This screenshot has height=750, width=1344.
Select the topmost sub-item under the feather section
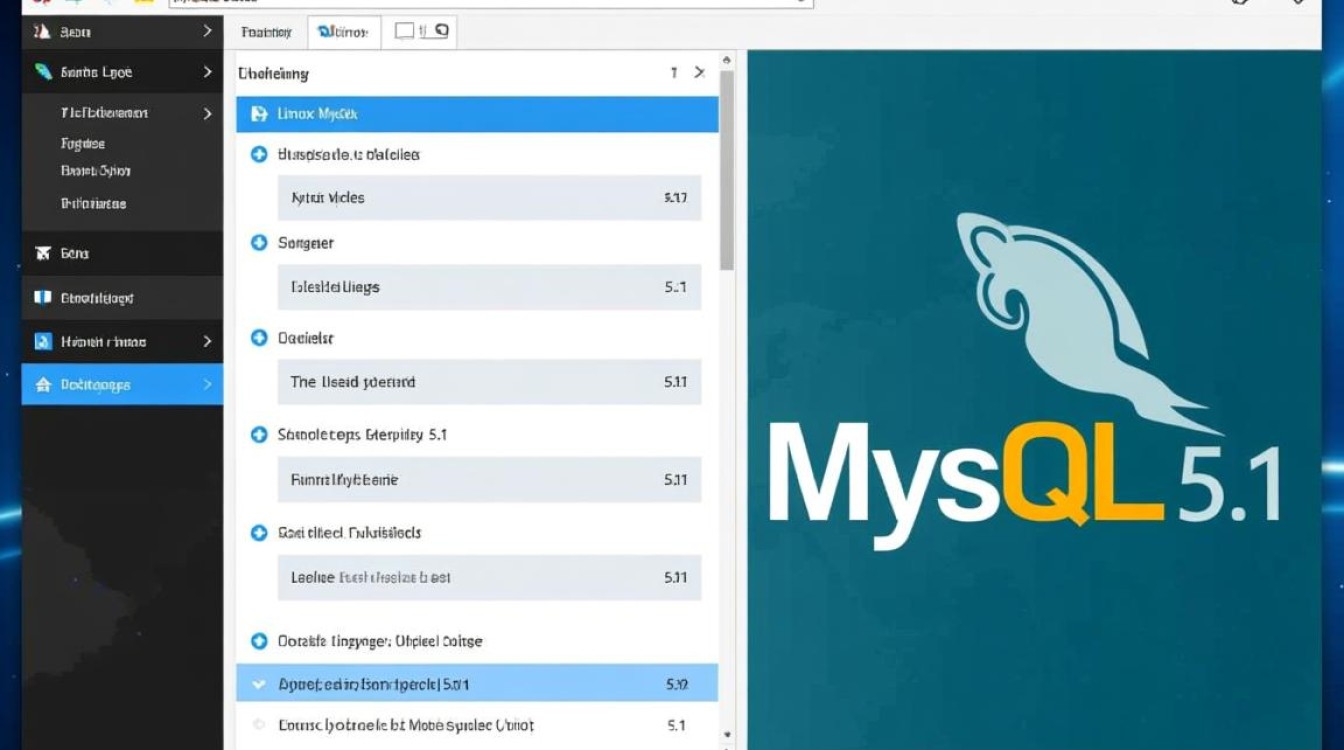coord(130,113)
